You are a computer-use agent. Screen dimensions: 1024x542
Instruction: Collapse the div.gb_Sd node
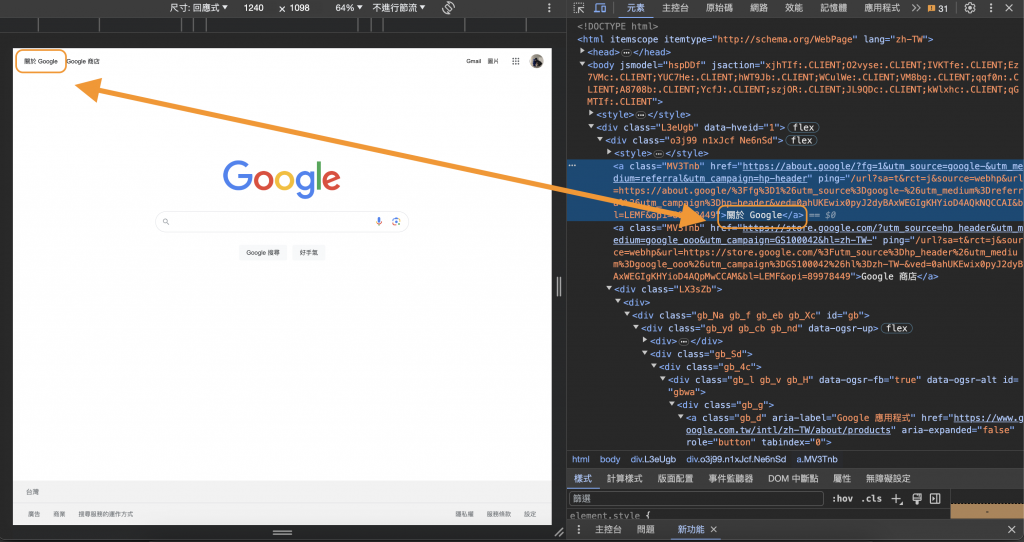[645, 353]
